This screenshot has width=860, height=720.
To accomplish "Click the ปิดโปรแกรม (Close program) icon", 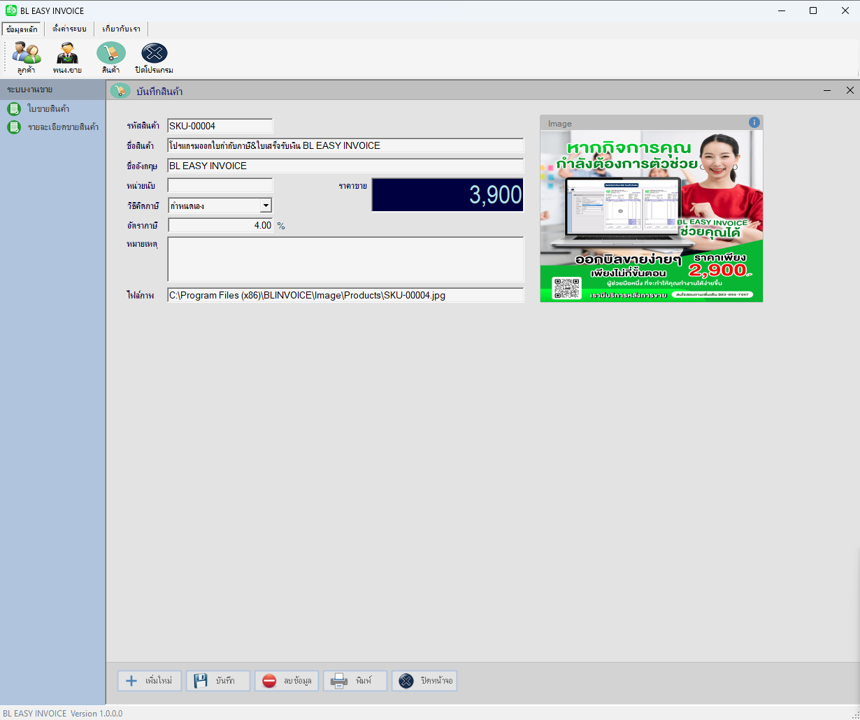I will pyautogui.click(x=154, y=57).
